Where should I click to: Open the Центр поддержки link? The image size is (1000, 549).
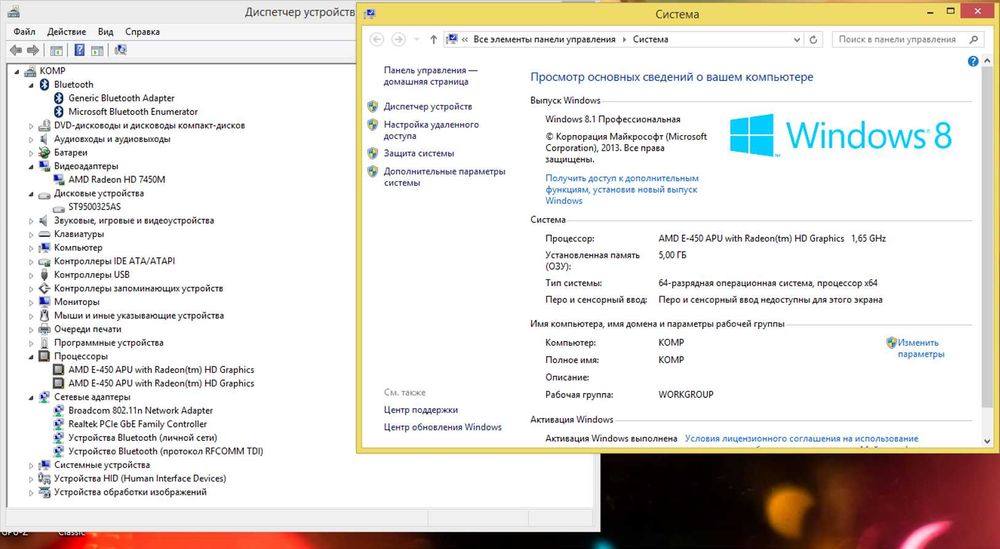(421, 410)
